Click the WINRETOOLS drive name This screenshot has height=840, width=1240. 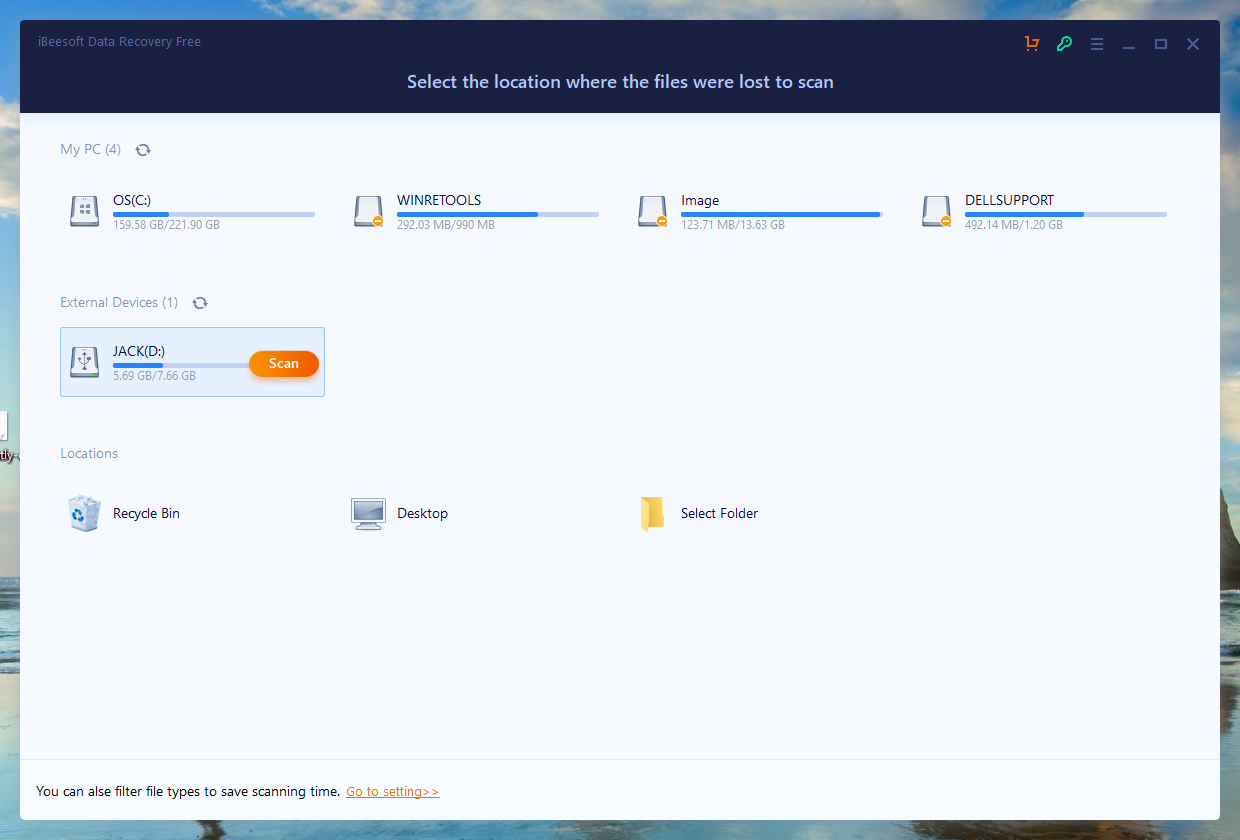coord(439,200)
